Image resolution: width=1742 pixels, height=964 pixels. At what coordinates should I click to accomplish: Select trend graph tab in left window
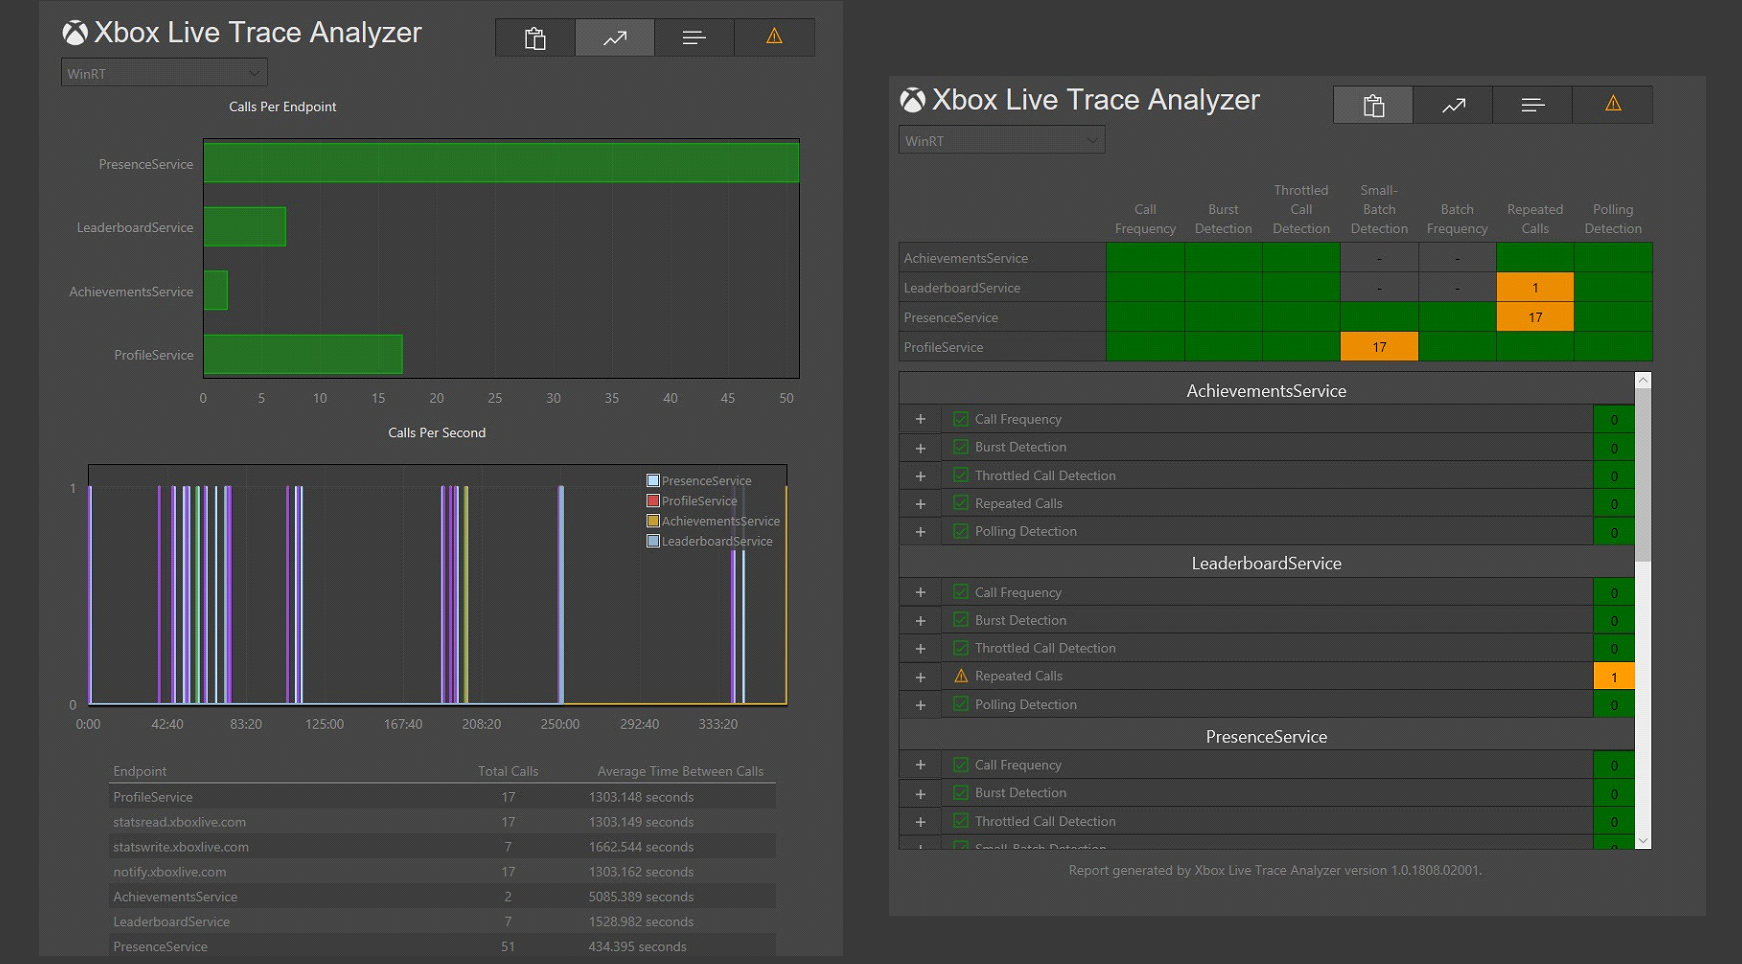click(x=615, y=38)
